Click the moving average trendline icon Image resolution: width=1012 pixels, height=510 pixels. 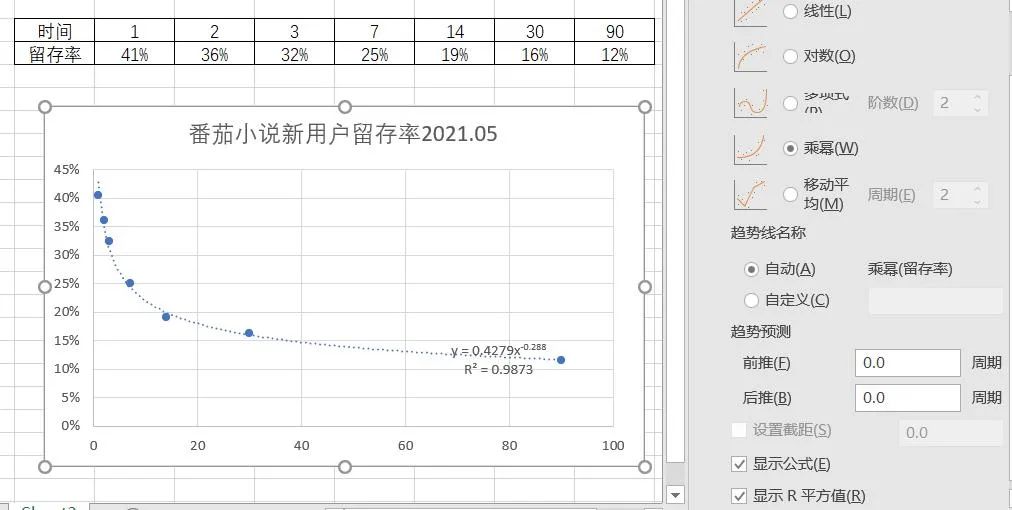[x=750, y=194]
